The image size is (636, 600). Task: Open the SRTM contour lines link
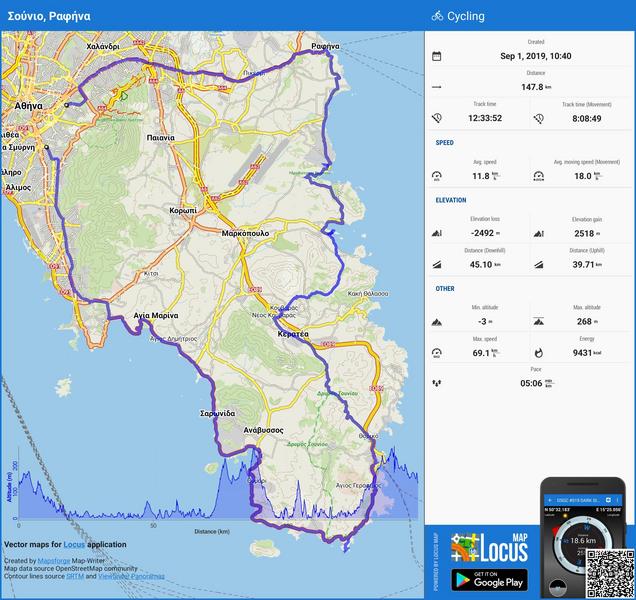74,577
